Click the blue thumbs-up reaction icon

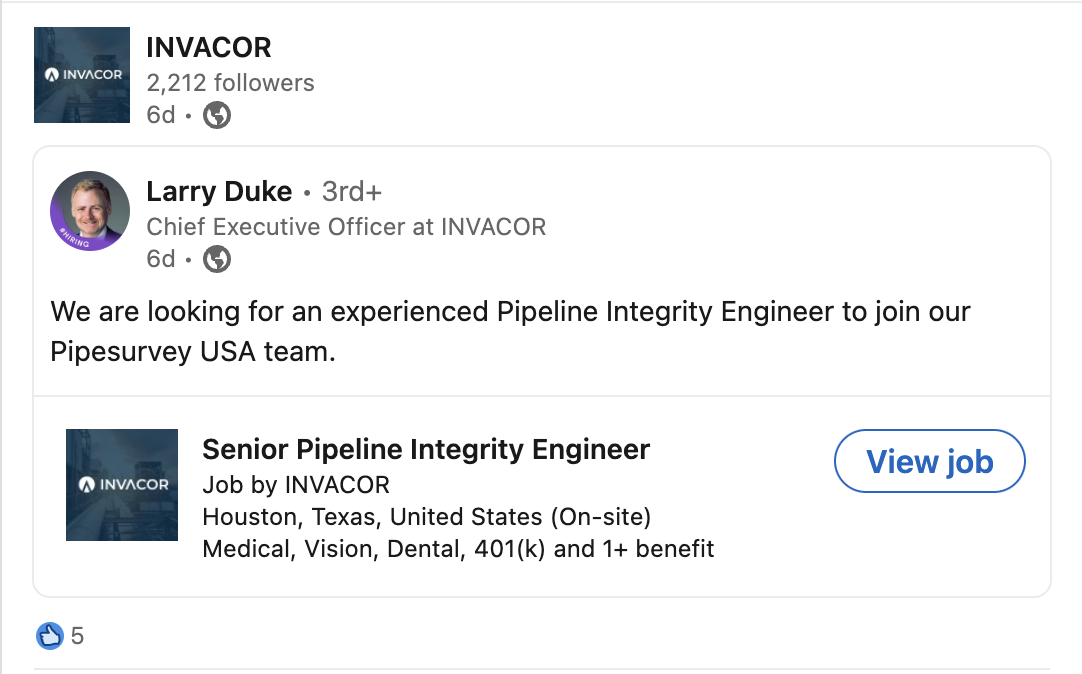tap(50, 635)
